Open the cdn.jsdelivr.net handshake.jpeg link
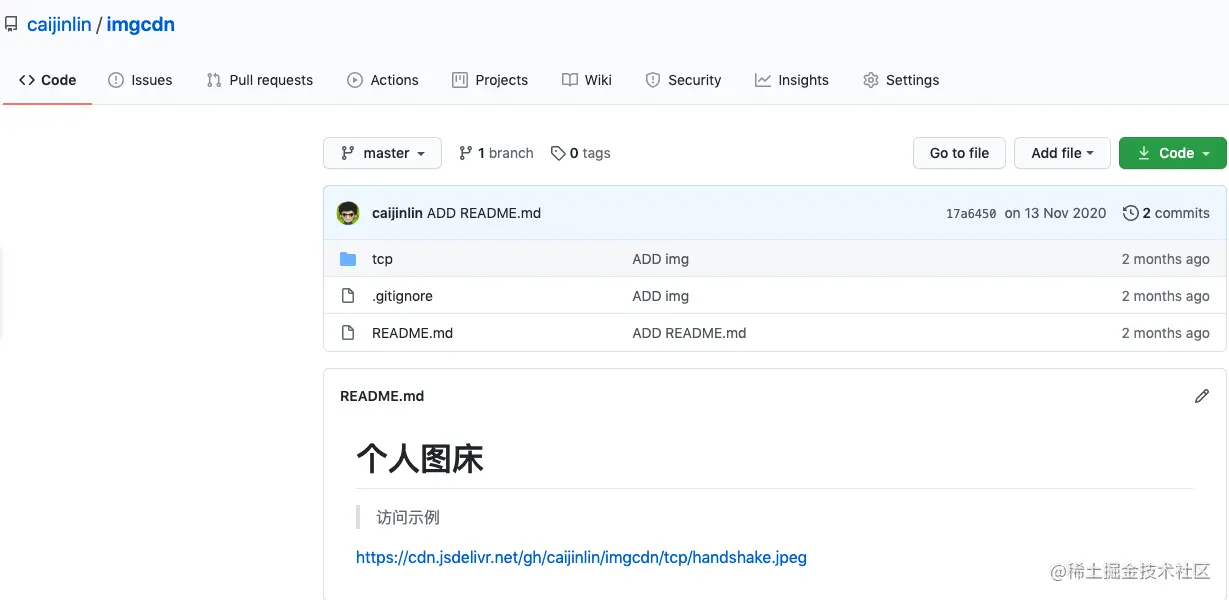This screenshot has height=600, width=1229. pyautogui.click(x=581, y=557)
